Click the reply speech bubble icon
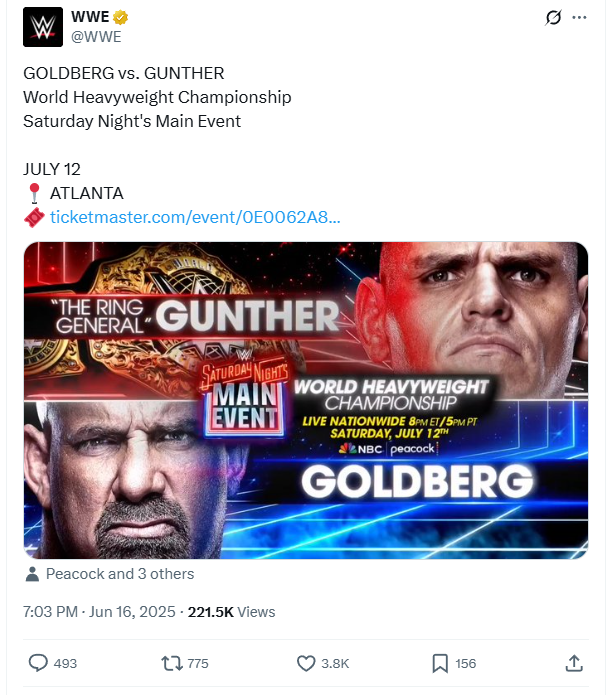This screenshot has height=695, width=607. click(x=38, y=663)
